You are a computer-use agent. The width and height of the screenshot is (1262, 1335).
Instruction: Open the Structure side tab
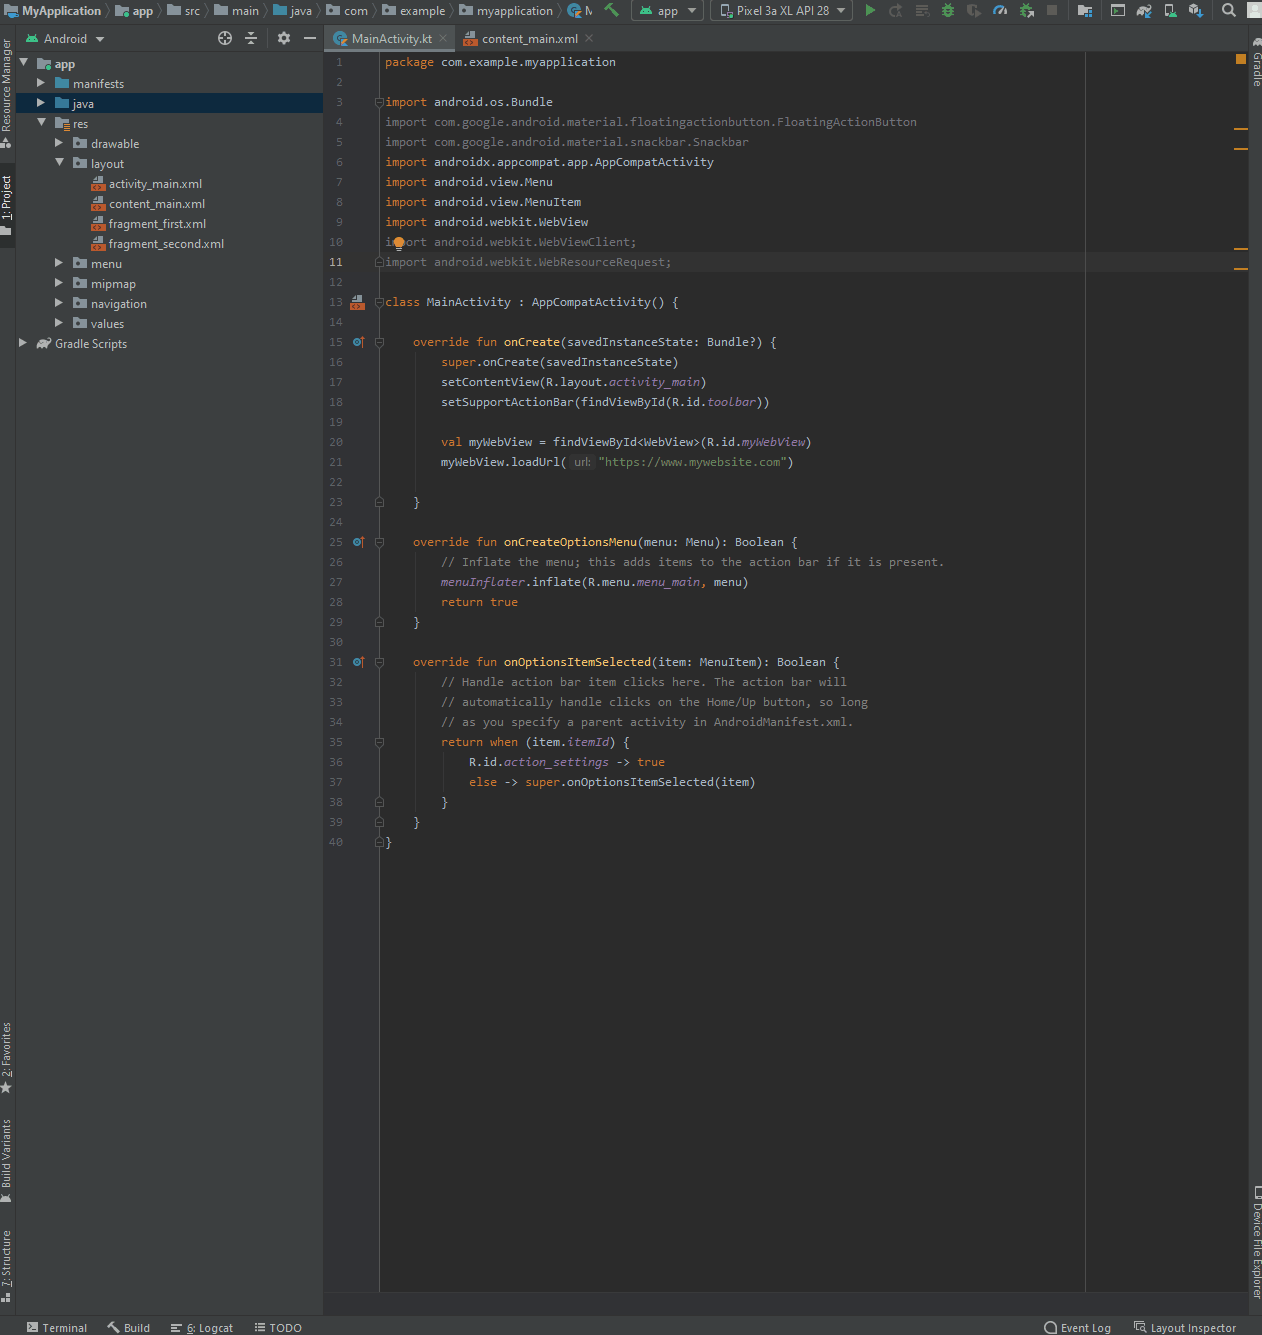pyautogui.click(x=7, y=1266)
